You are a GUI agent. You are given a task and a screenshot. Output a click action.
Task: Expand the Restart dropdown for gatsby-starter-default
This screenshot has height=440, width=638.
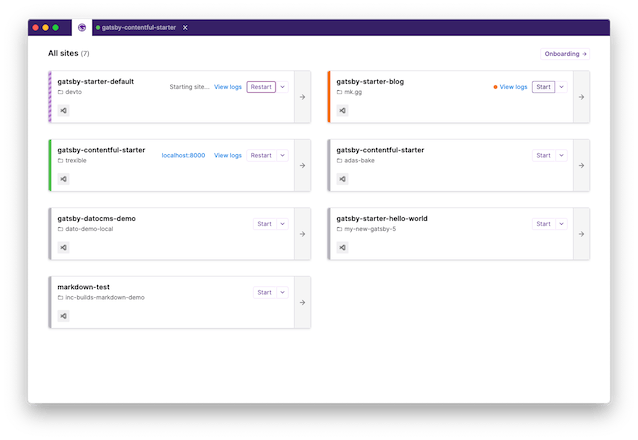[x=282, y=87]
